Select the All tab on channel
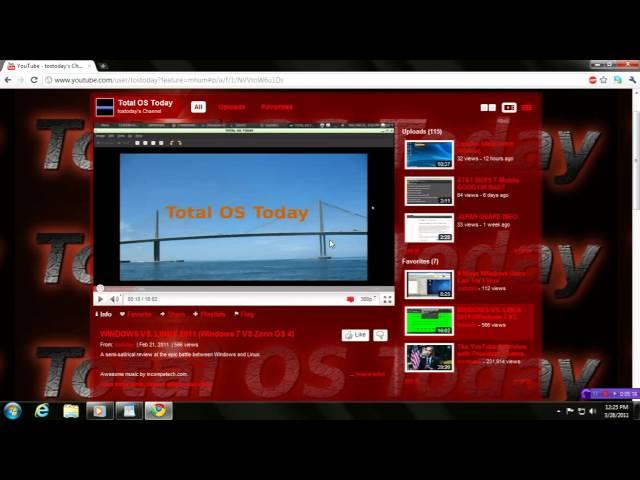 tap(198, 107)
